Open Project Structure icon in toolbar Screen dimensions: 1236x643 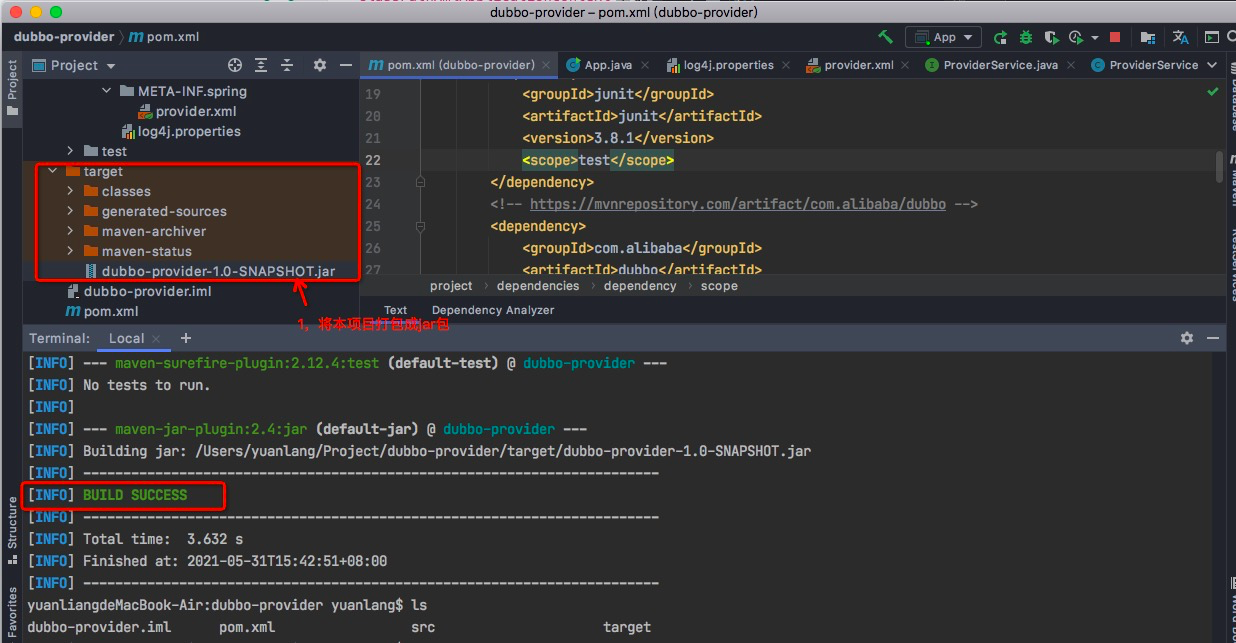point(1147,37)
